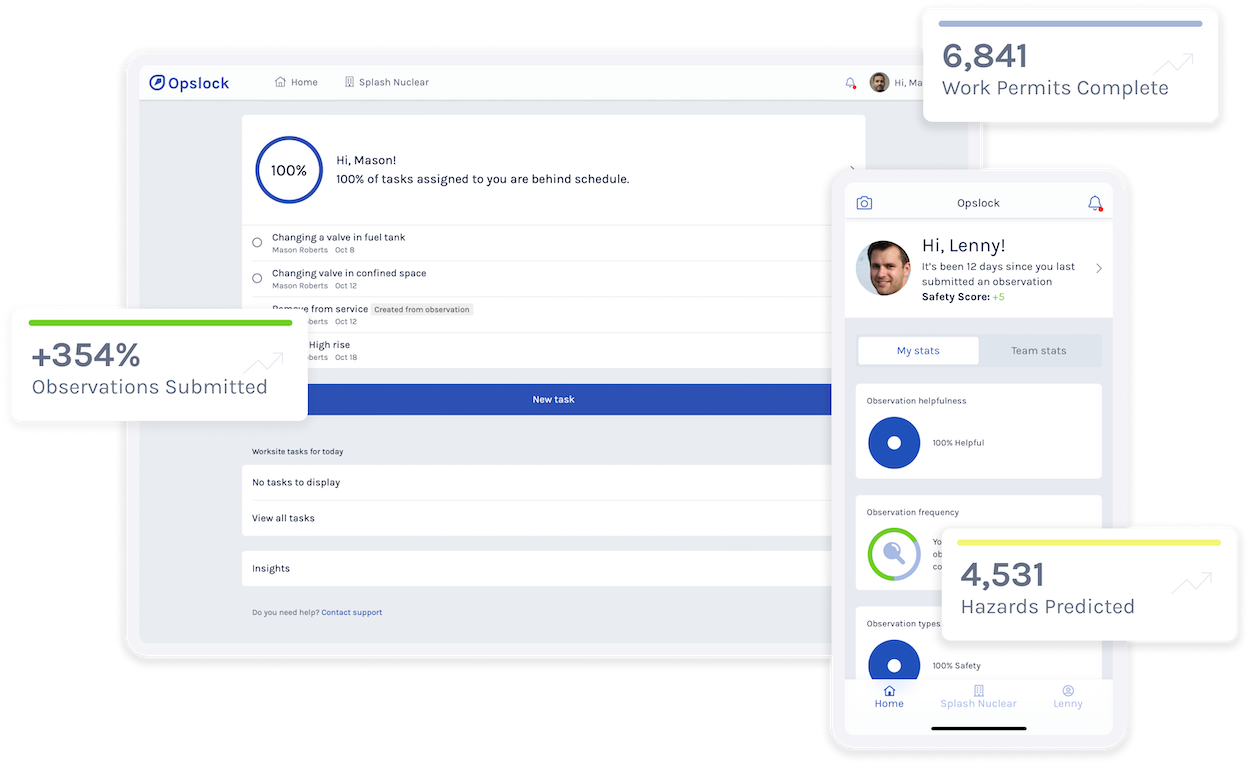This screenshot has width=1250, height=765.
Task: Expand Lenny's profile card chevron
Action: 1099,268
